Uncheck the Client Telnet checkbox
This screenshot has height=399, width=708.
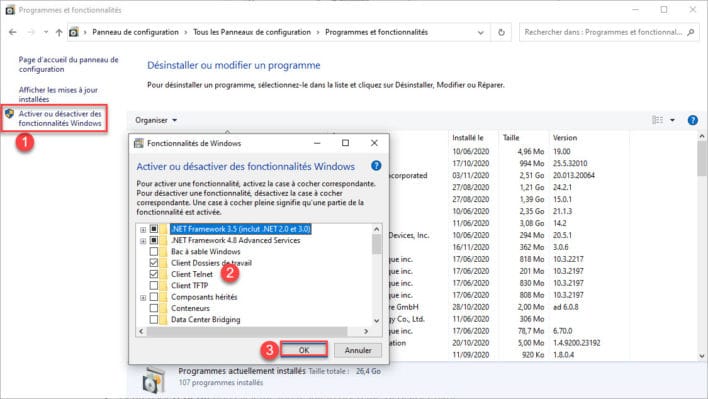click(x=154, y=274)
